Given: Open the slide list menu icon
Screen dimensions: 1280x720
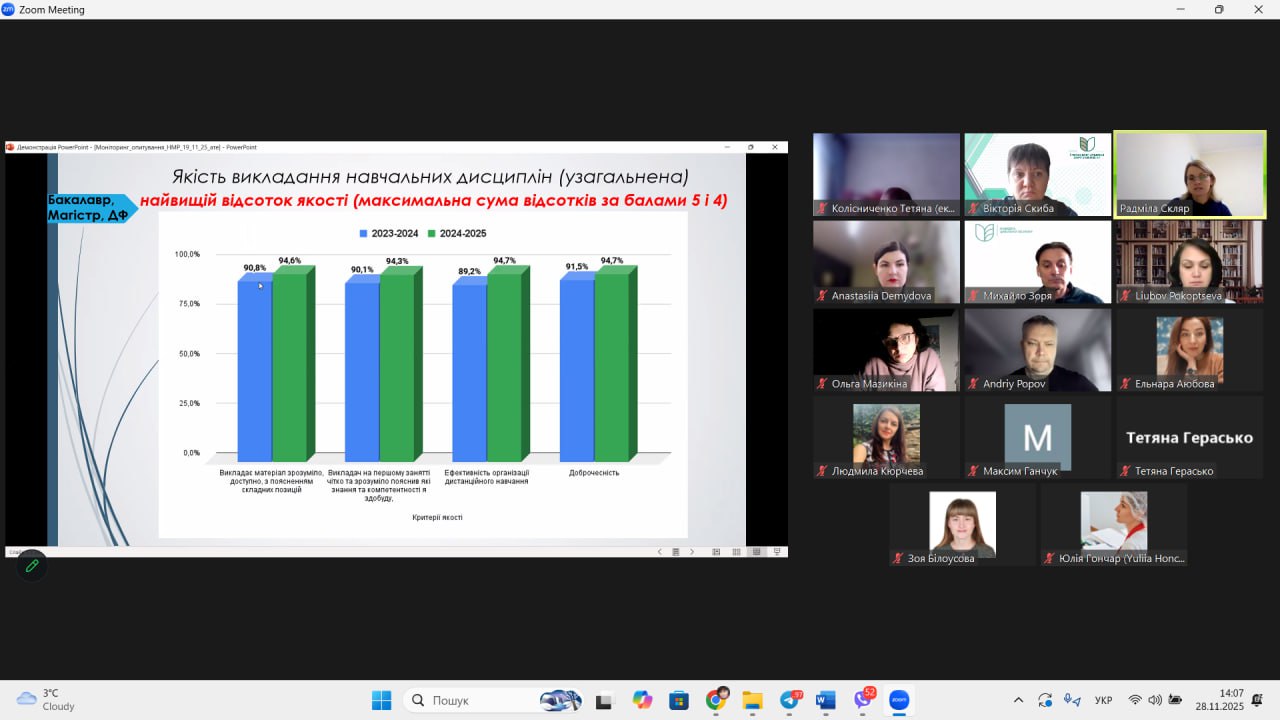Looking at the screenshot, I should [x=676, y=552].
